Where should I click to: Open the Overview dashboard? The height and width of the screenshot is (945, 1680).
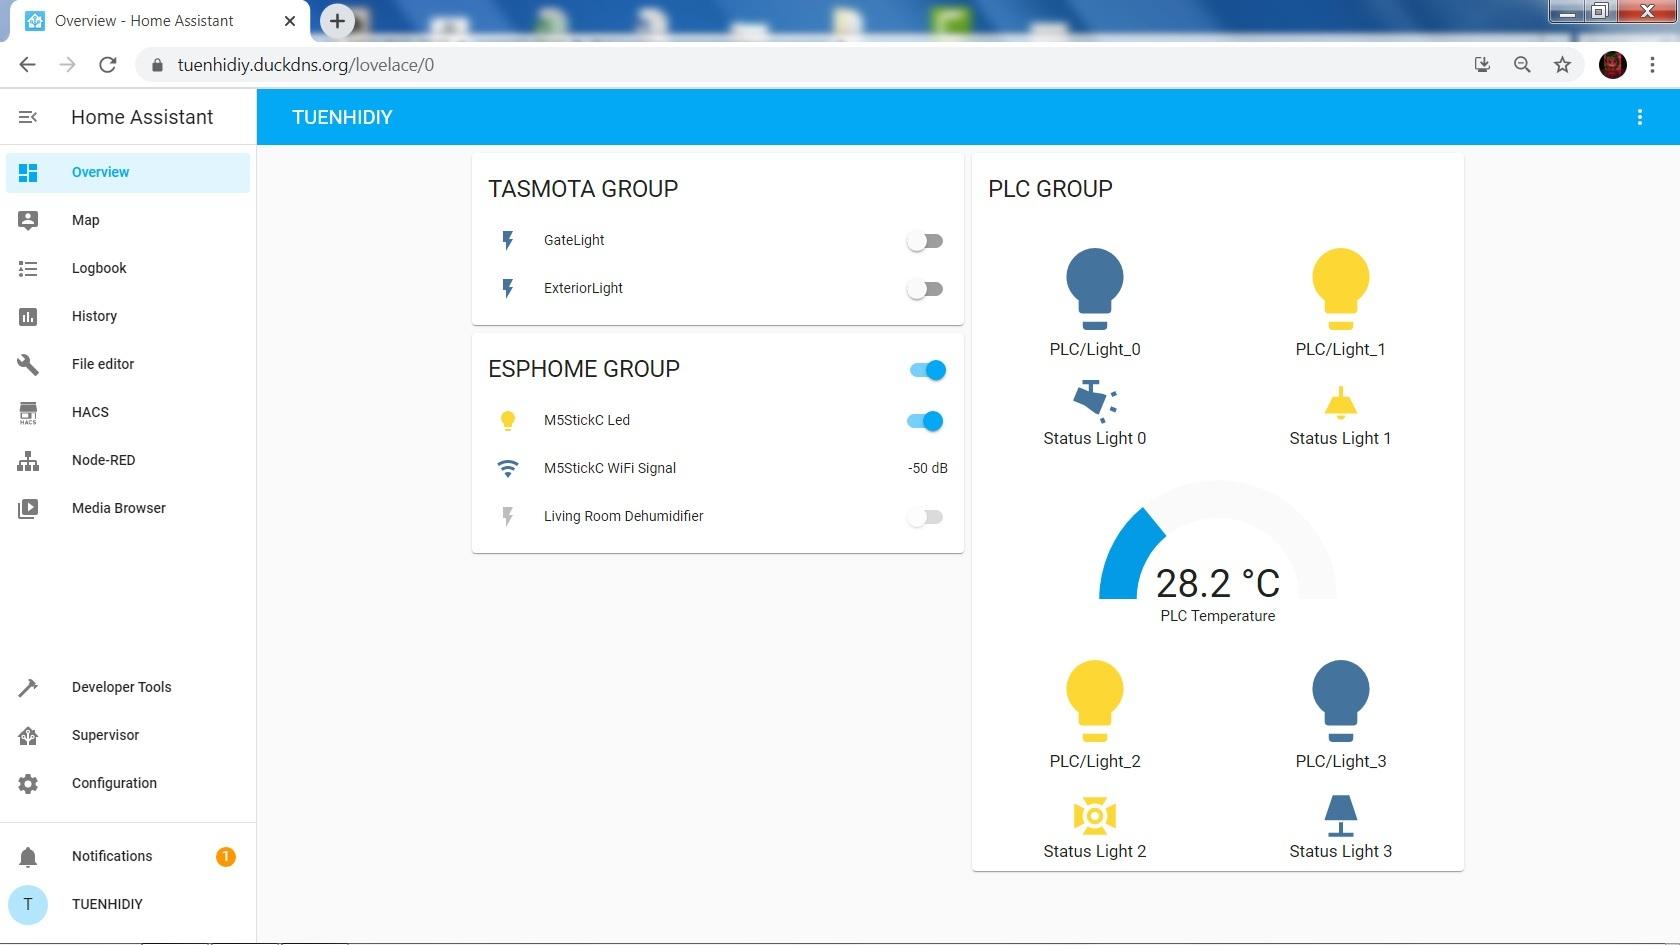click(128, 172)
